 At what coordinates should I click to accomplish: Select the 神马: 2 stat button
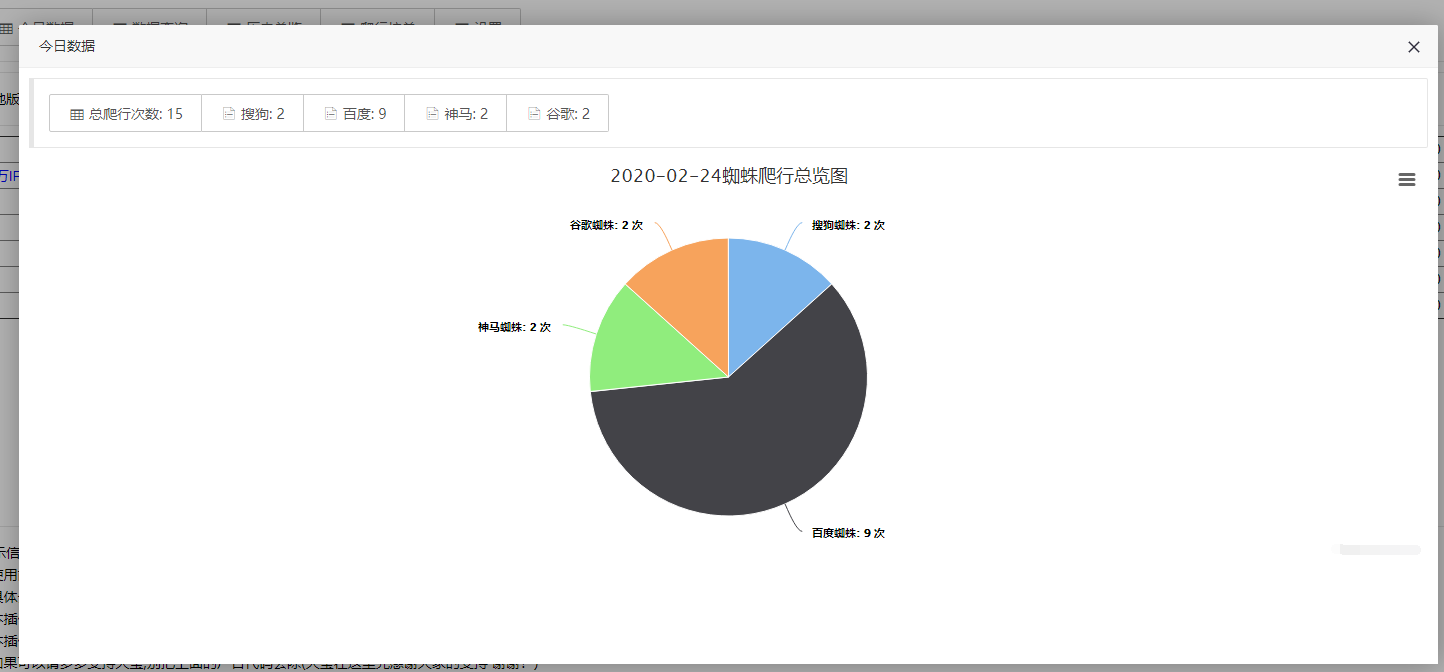pos(456,113)
